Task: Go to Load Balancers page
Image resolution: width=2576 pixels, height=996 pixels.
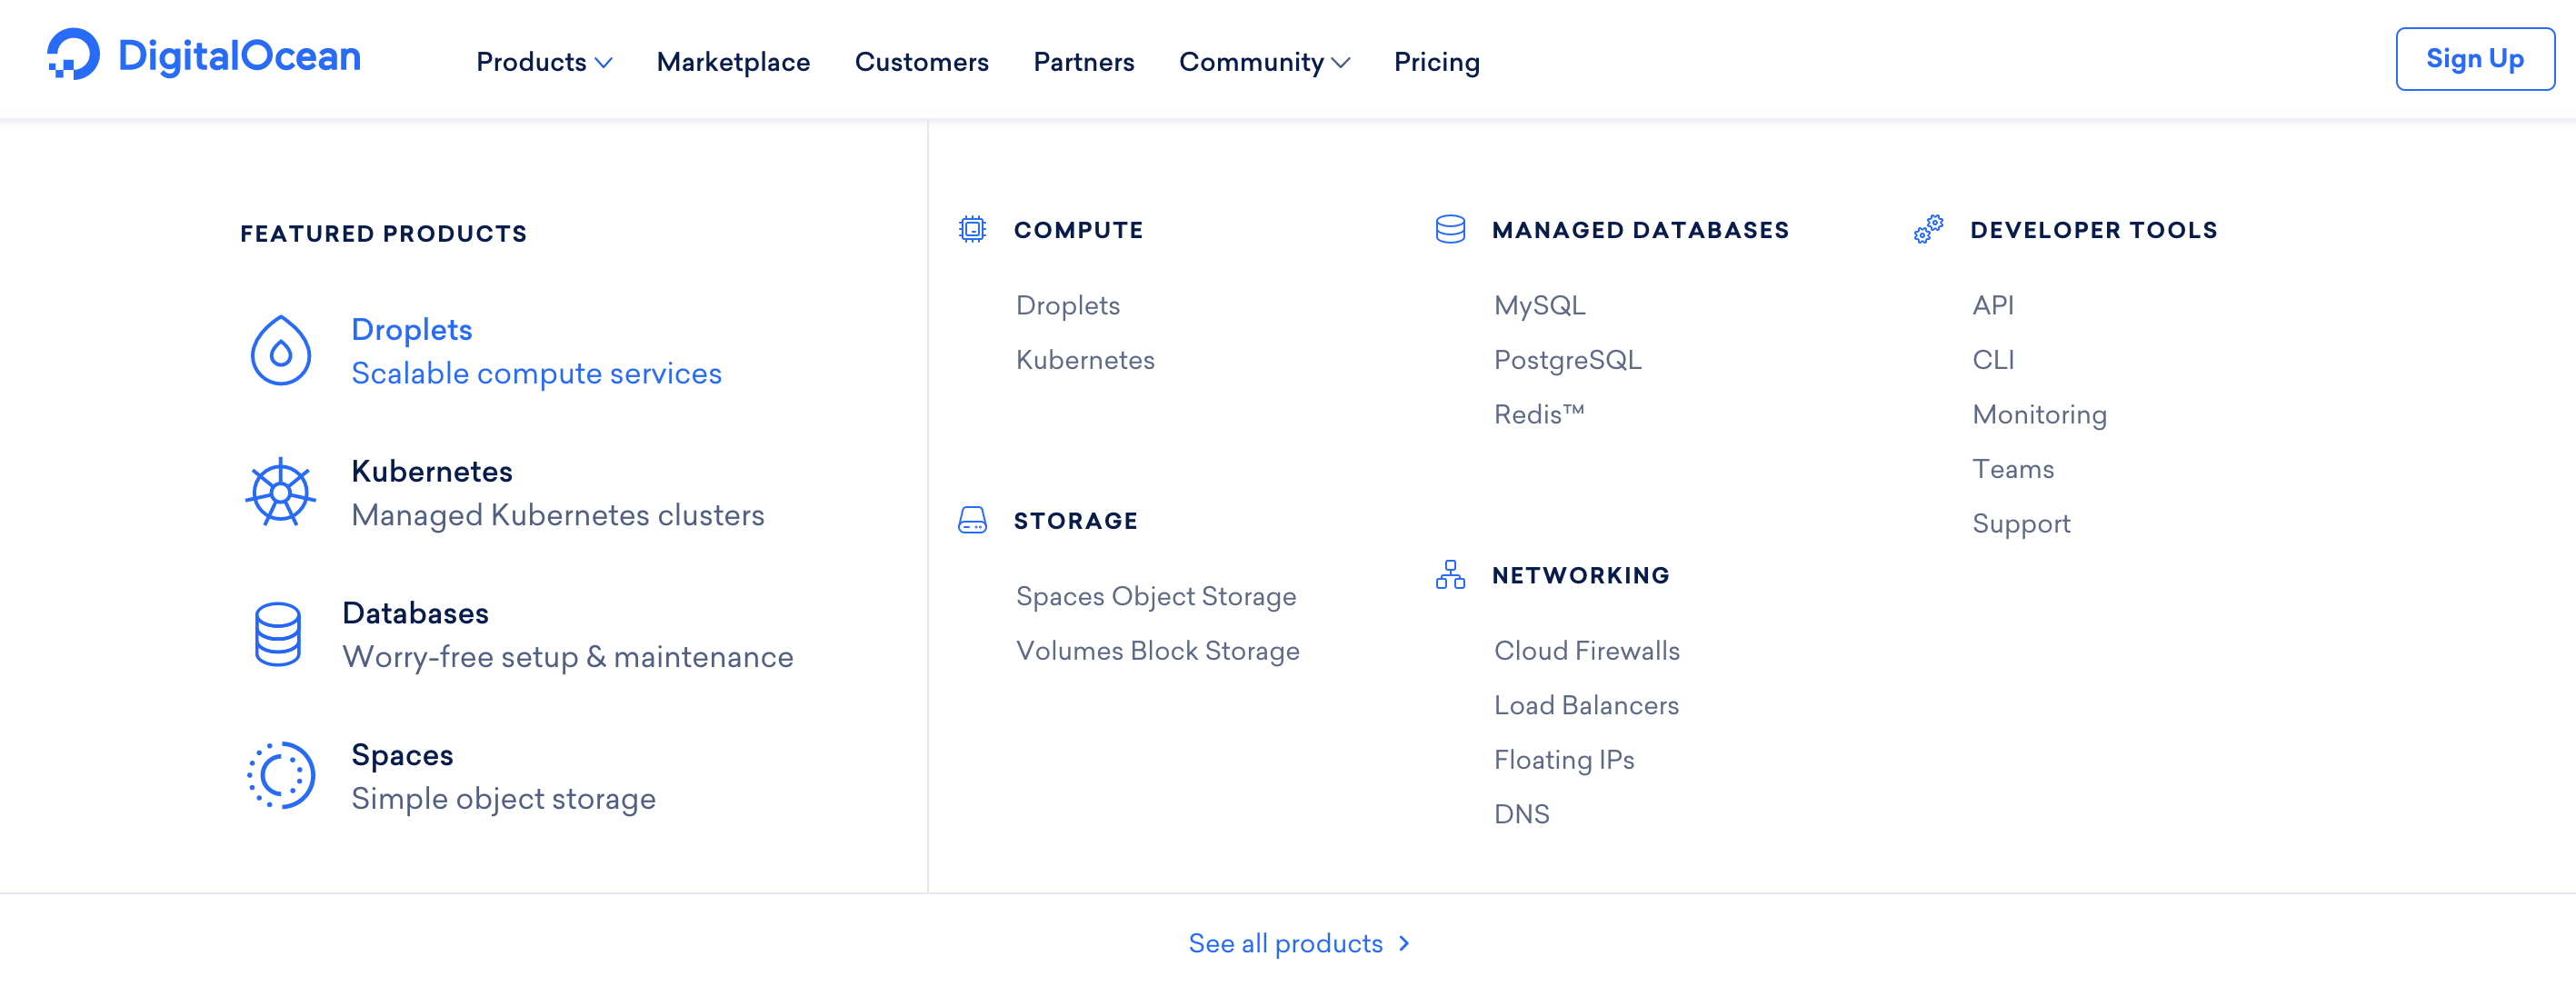Action: coord(1586,705)
